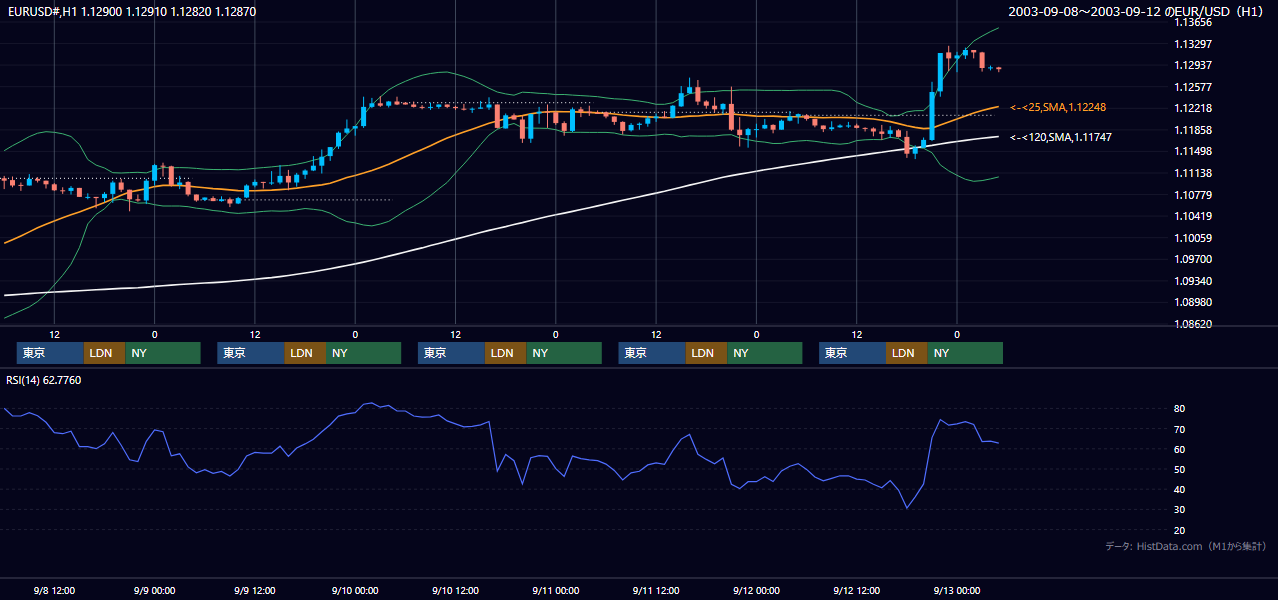Click the RSI scale value 40

[x=1180, y=489]
